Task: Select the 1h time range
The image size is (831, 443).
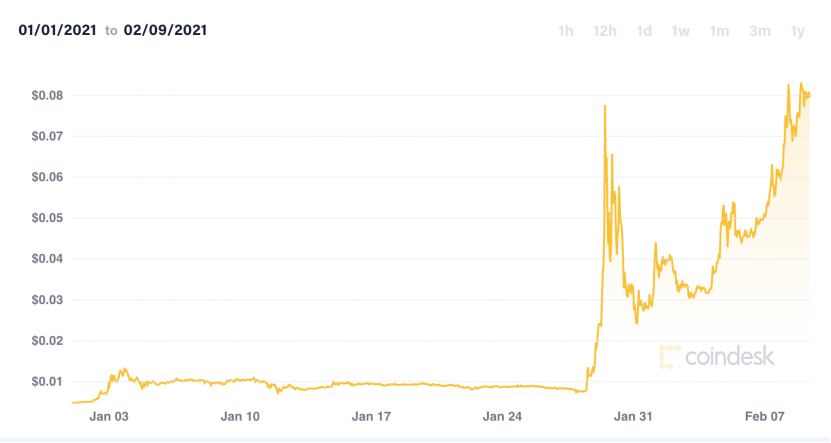Action: coord(565,31)
